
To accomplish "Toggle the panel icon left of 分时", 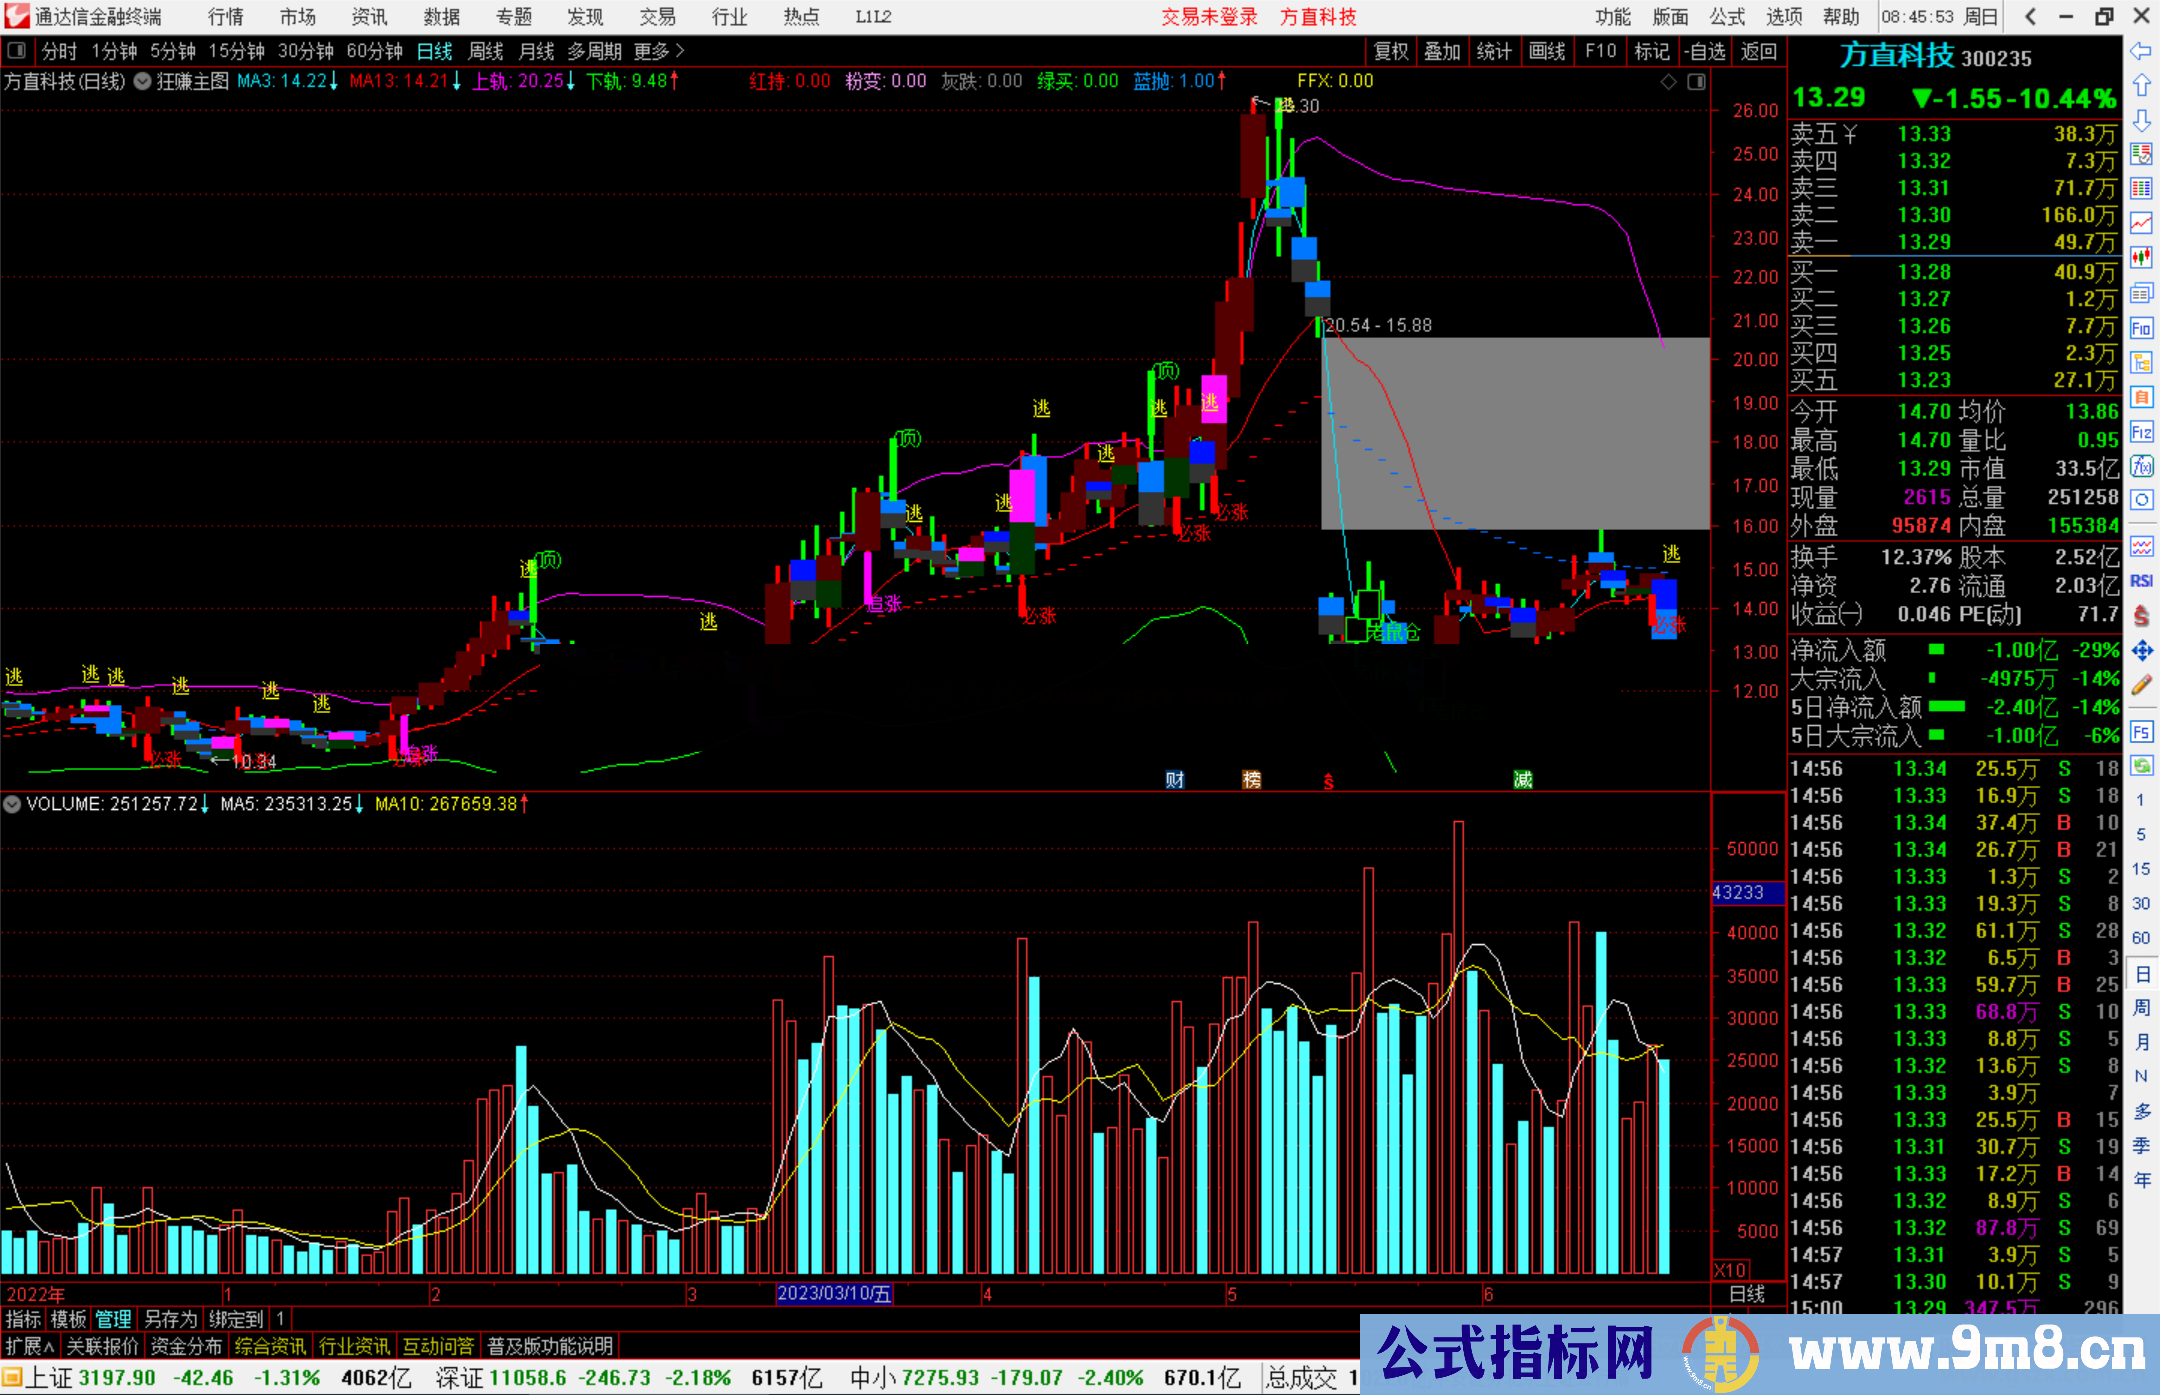I will tap(16, 50).
